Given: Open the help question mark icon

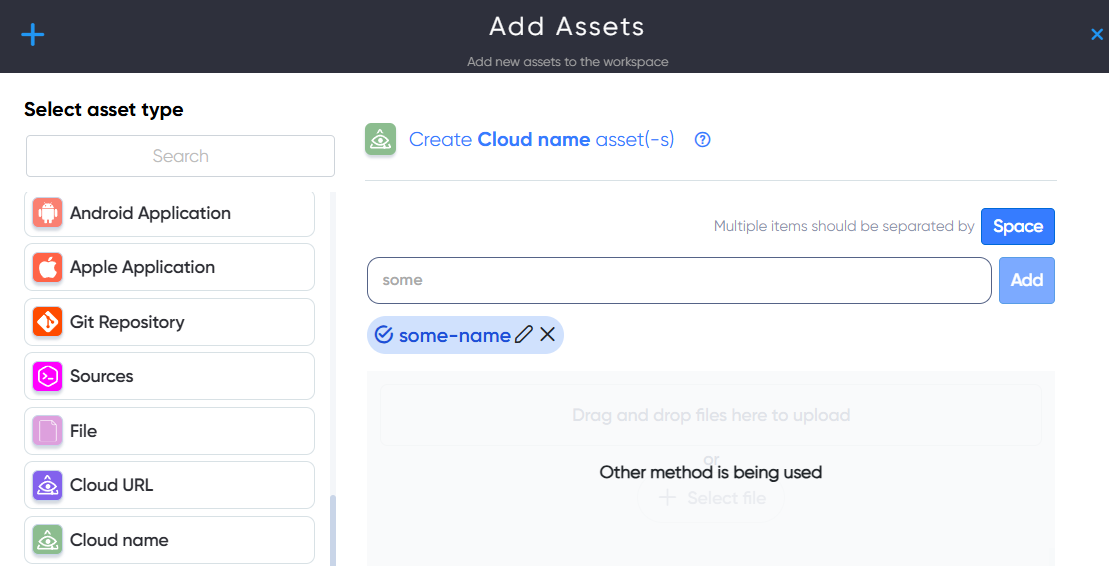Looking at the screenshot, I should click(x=702, y=139).
